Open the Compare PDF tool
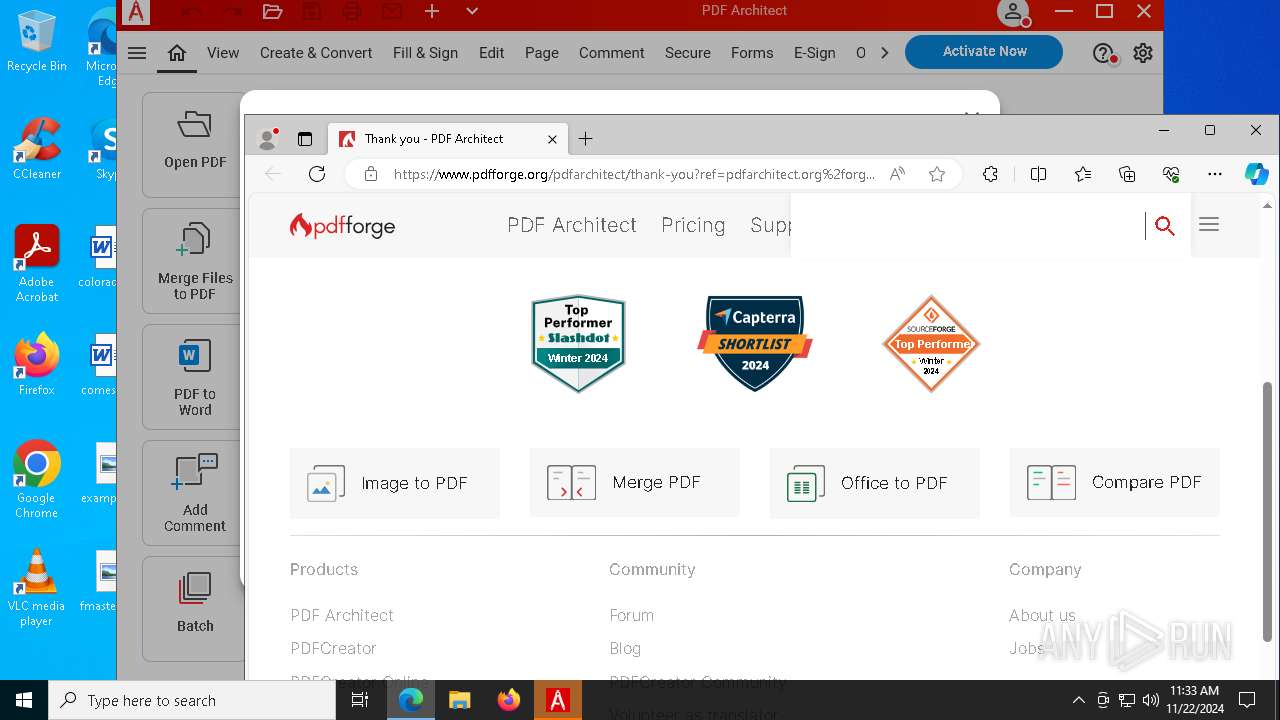Screen dimensions: 1280x720 [1115, 483]
